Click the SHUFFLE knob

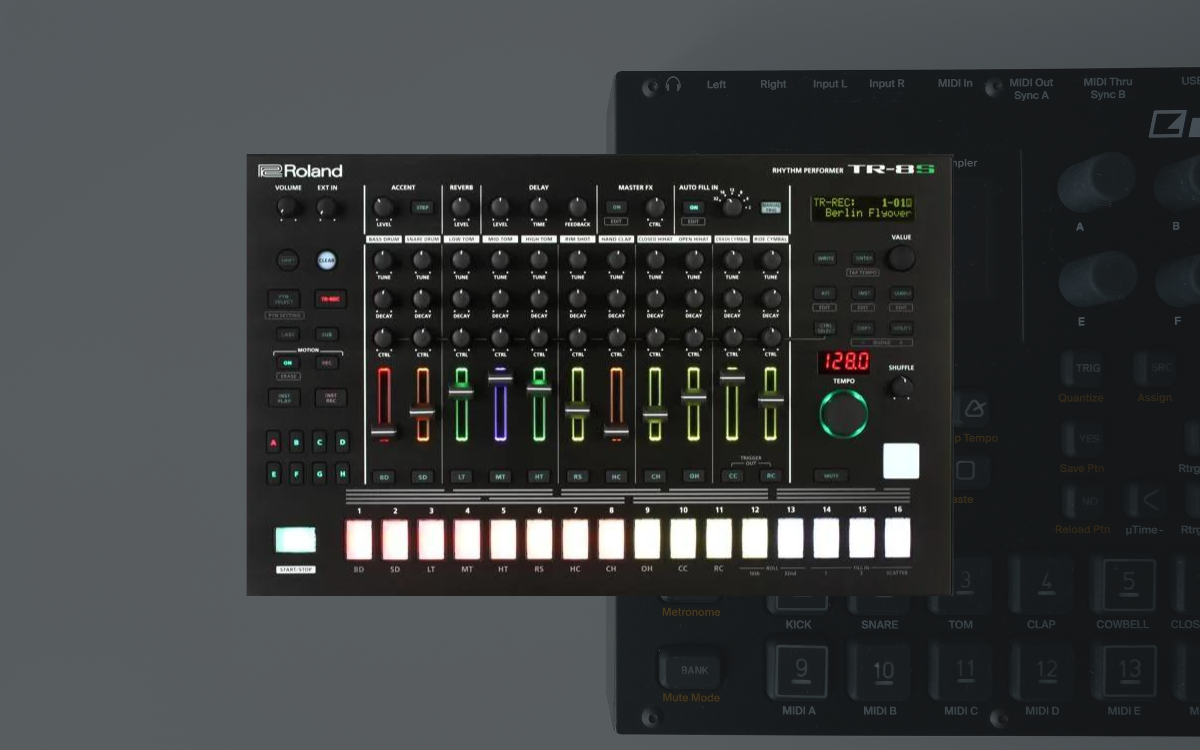(x=901, y=385)
